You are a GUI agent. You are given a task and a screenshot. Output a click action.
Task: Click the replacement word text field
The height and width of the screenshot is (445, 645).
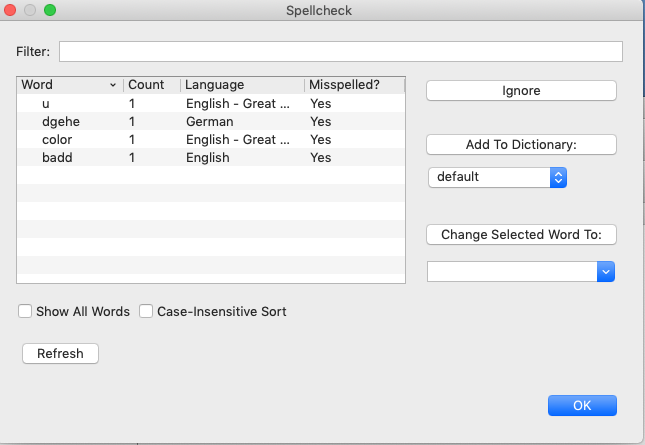click(x=510, y=271)
